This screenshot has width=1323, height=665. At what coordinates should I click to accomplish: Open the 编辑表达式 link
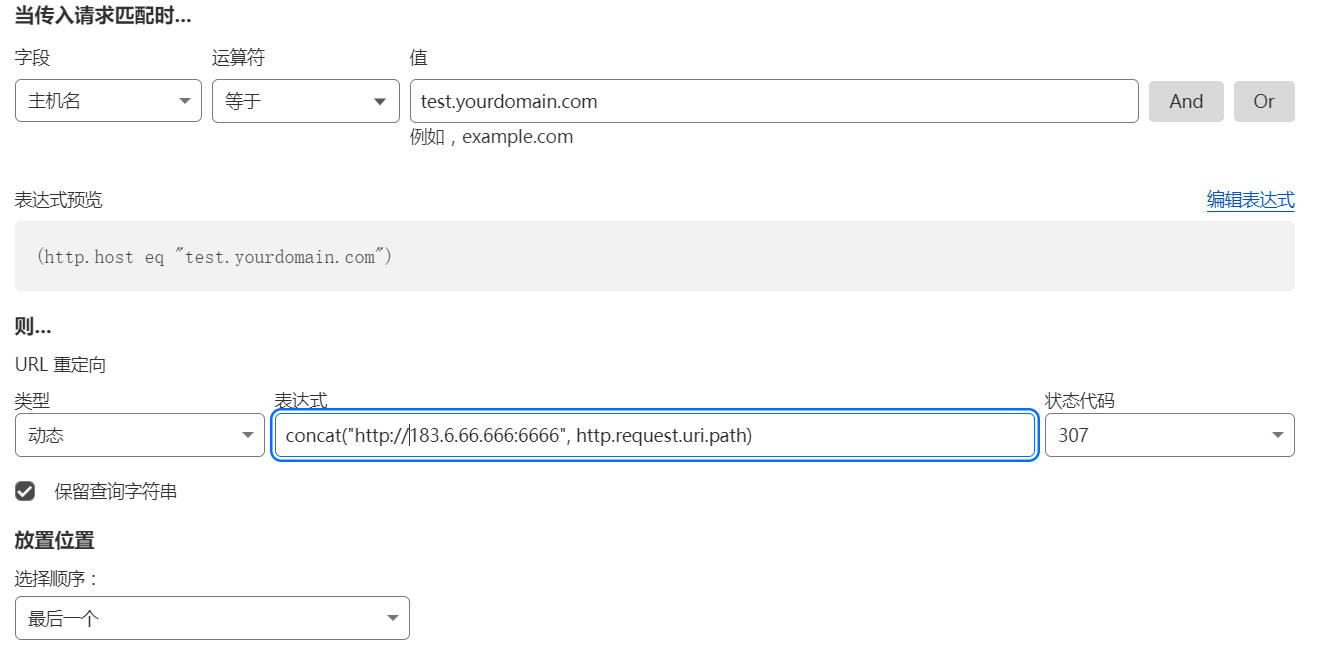tap(1250, 200)
